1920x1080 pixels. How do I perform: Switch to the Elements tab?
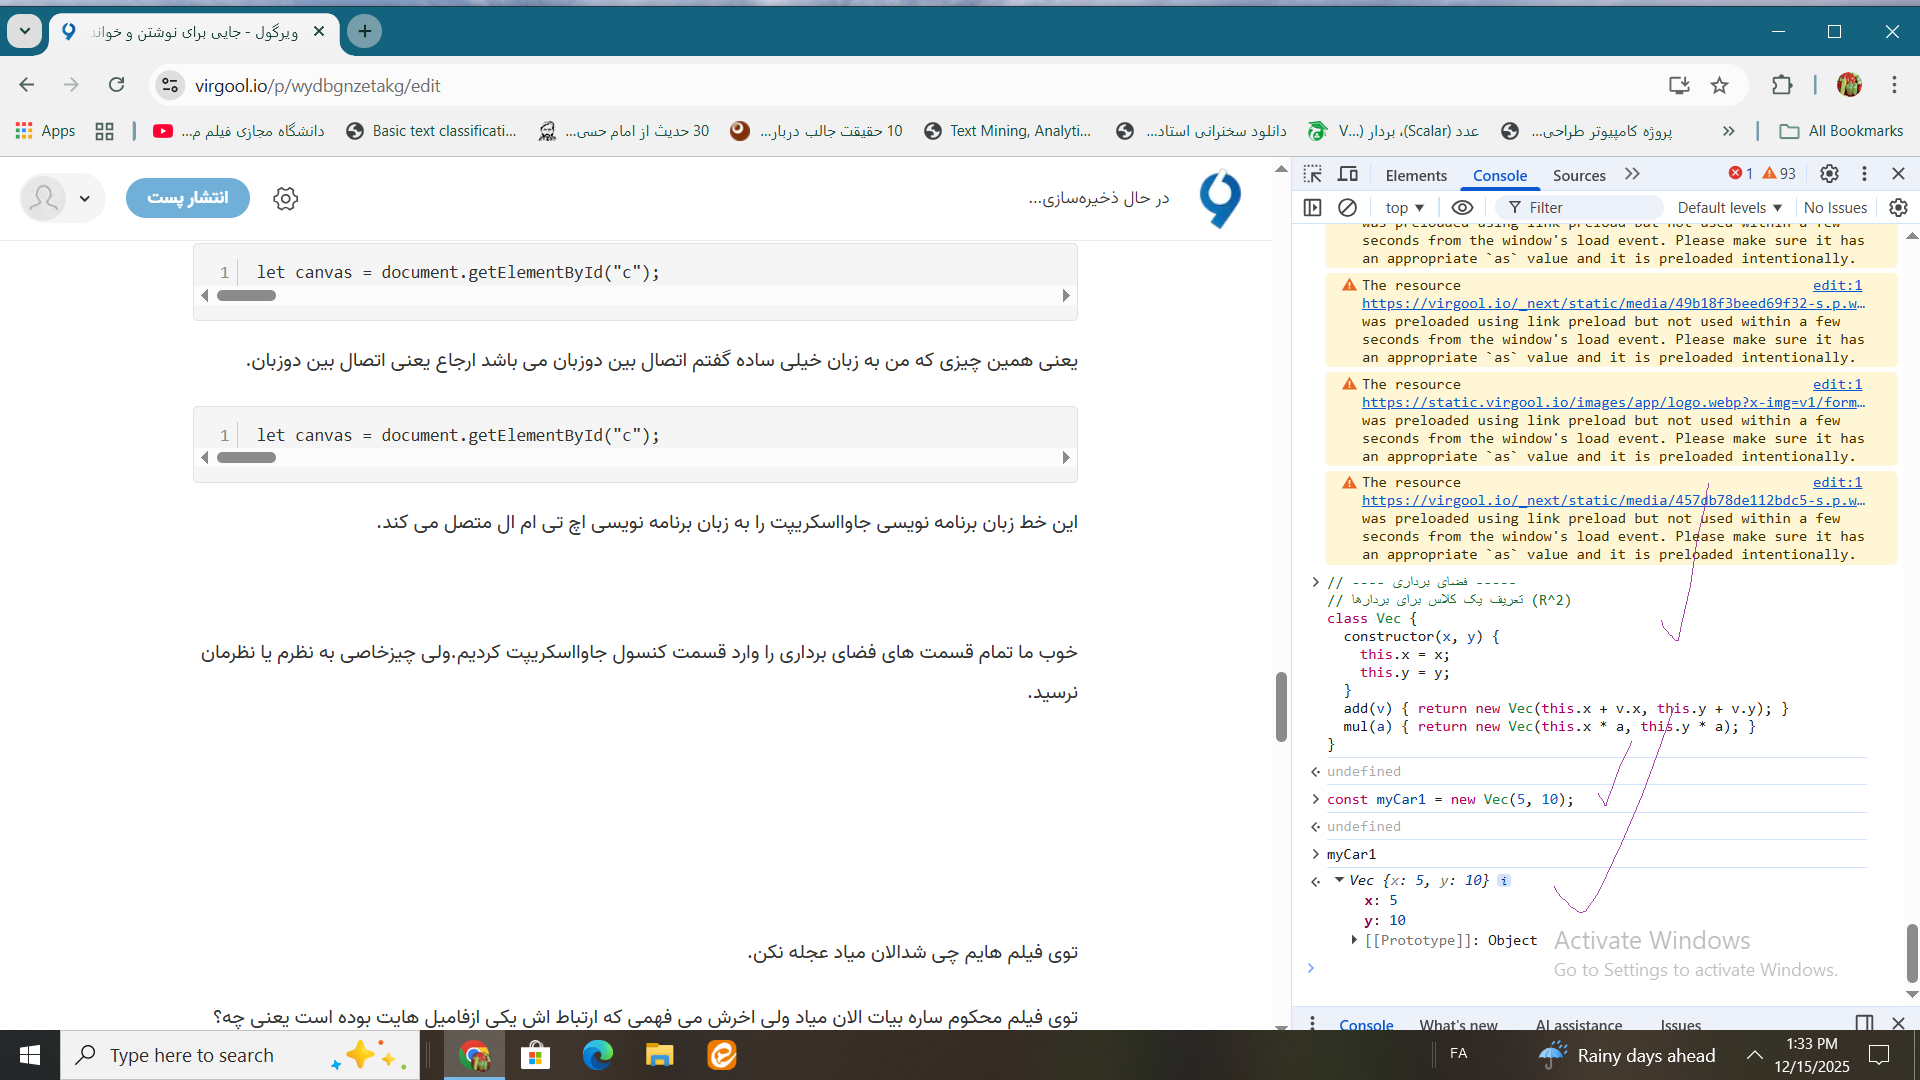tap(1416, 175)
